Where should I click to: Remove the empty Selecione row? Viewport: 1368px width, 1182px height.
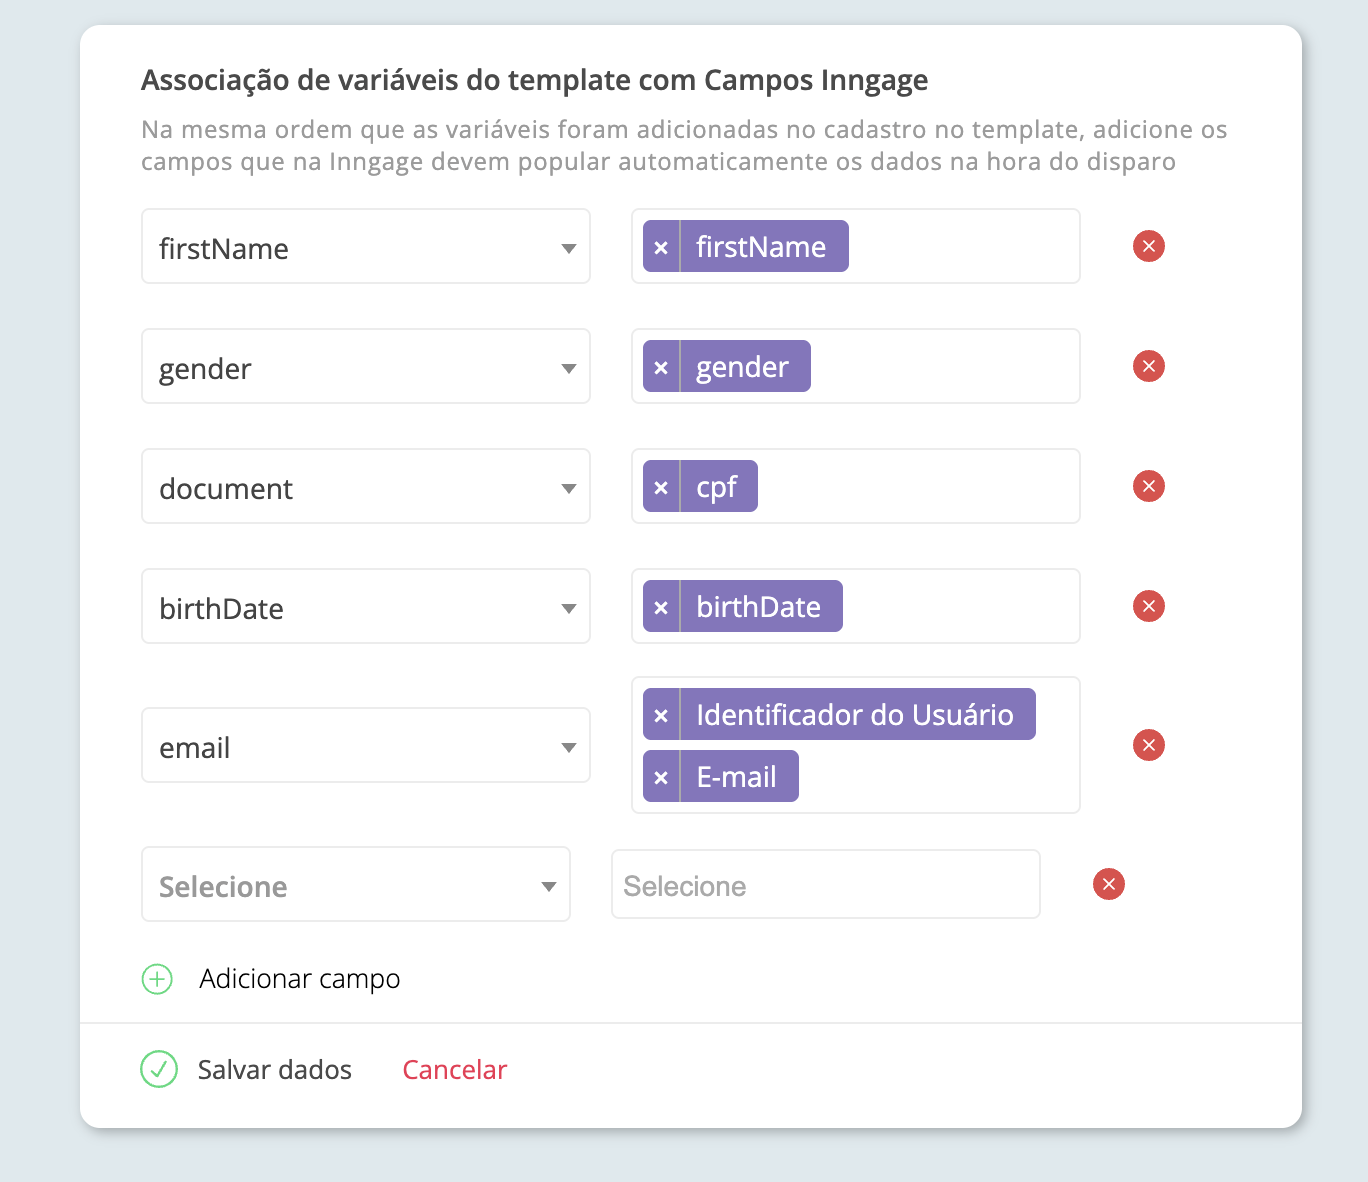tap(1109, 884)
